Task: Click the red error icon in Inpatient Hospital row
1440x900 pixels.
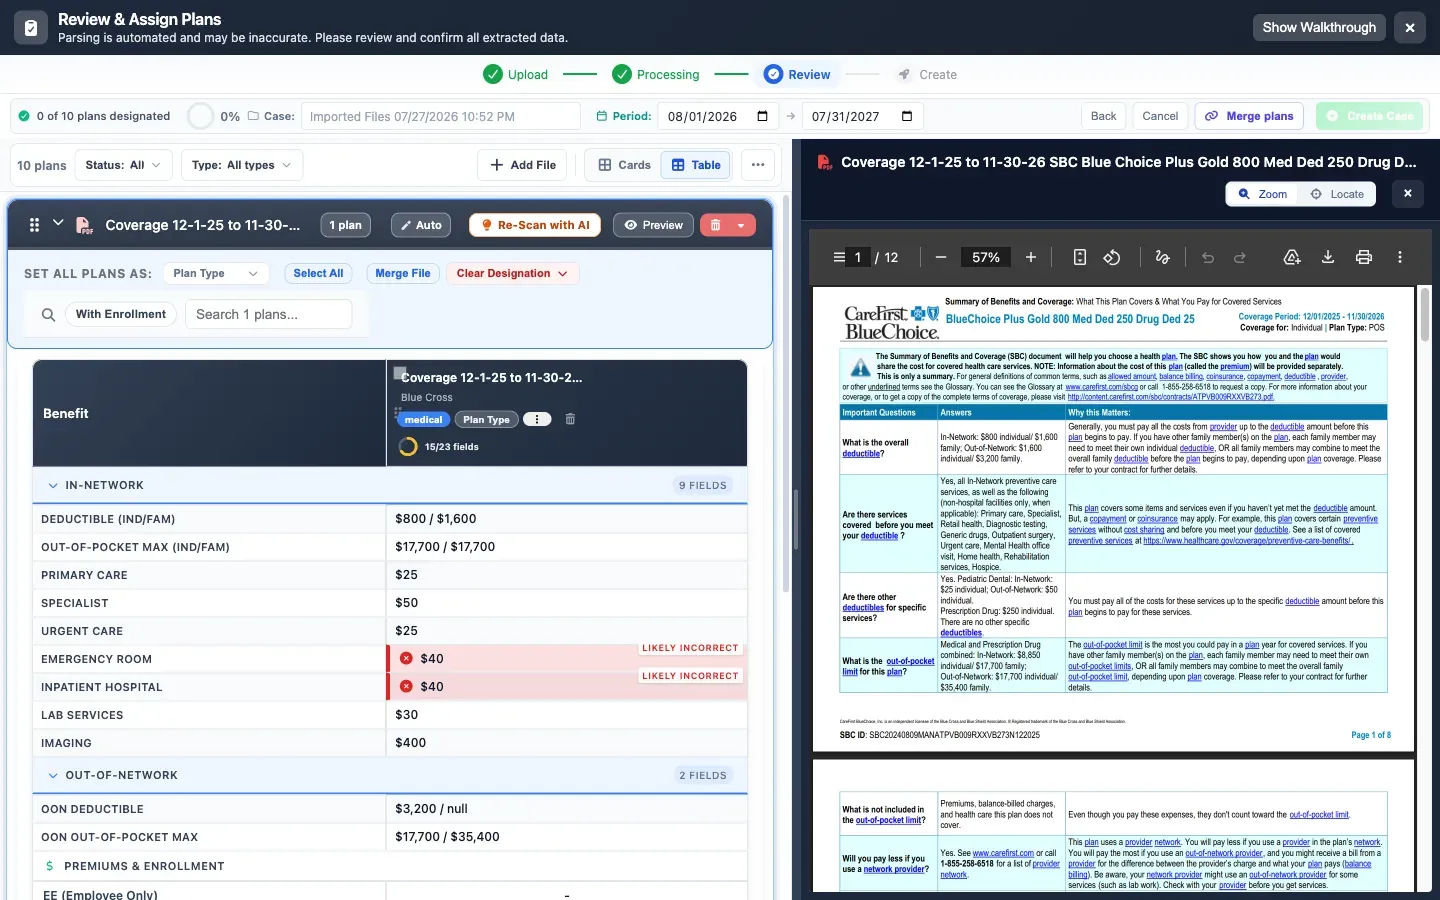Action: click(x=406, y=686)
